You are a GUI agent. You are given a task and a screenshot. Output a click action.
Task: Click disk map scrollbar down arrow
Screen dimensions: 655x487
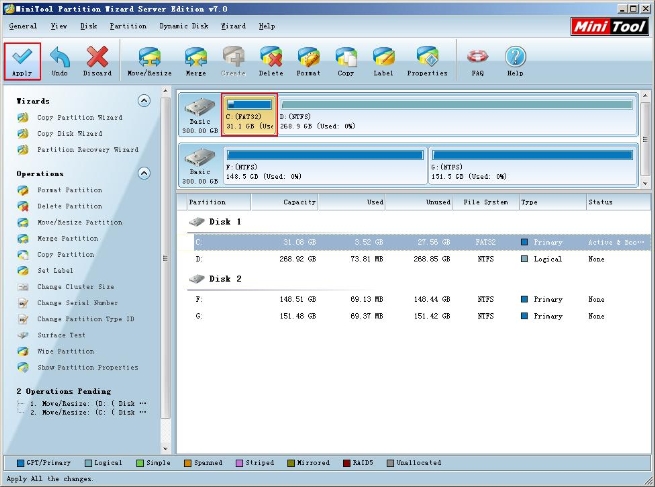(645, 183)
